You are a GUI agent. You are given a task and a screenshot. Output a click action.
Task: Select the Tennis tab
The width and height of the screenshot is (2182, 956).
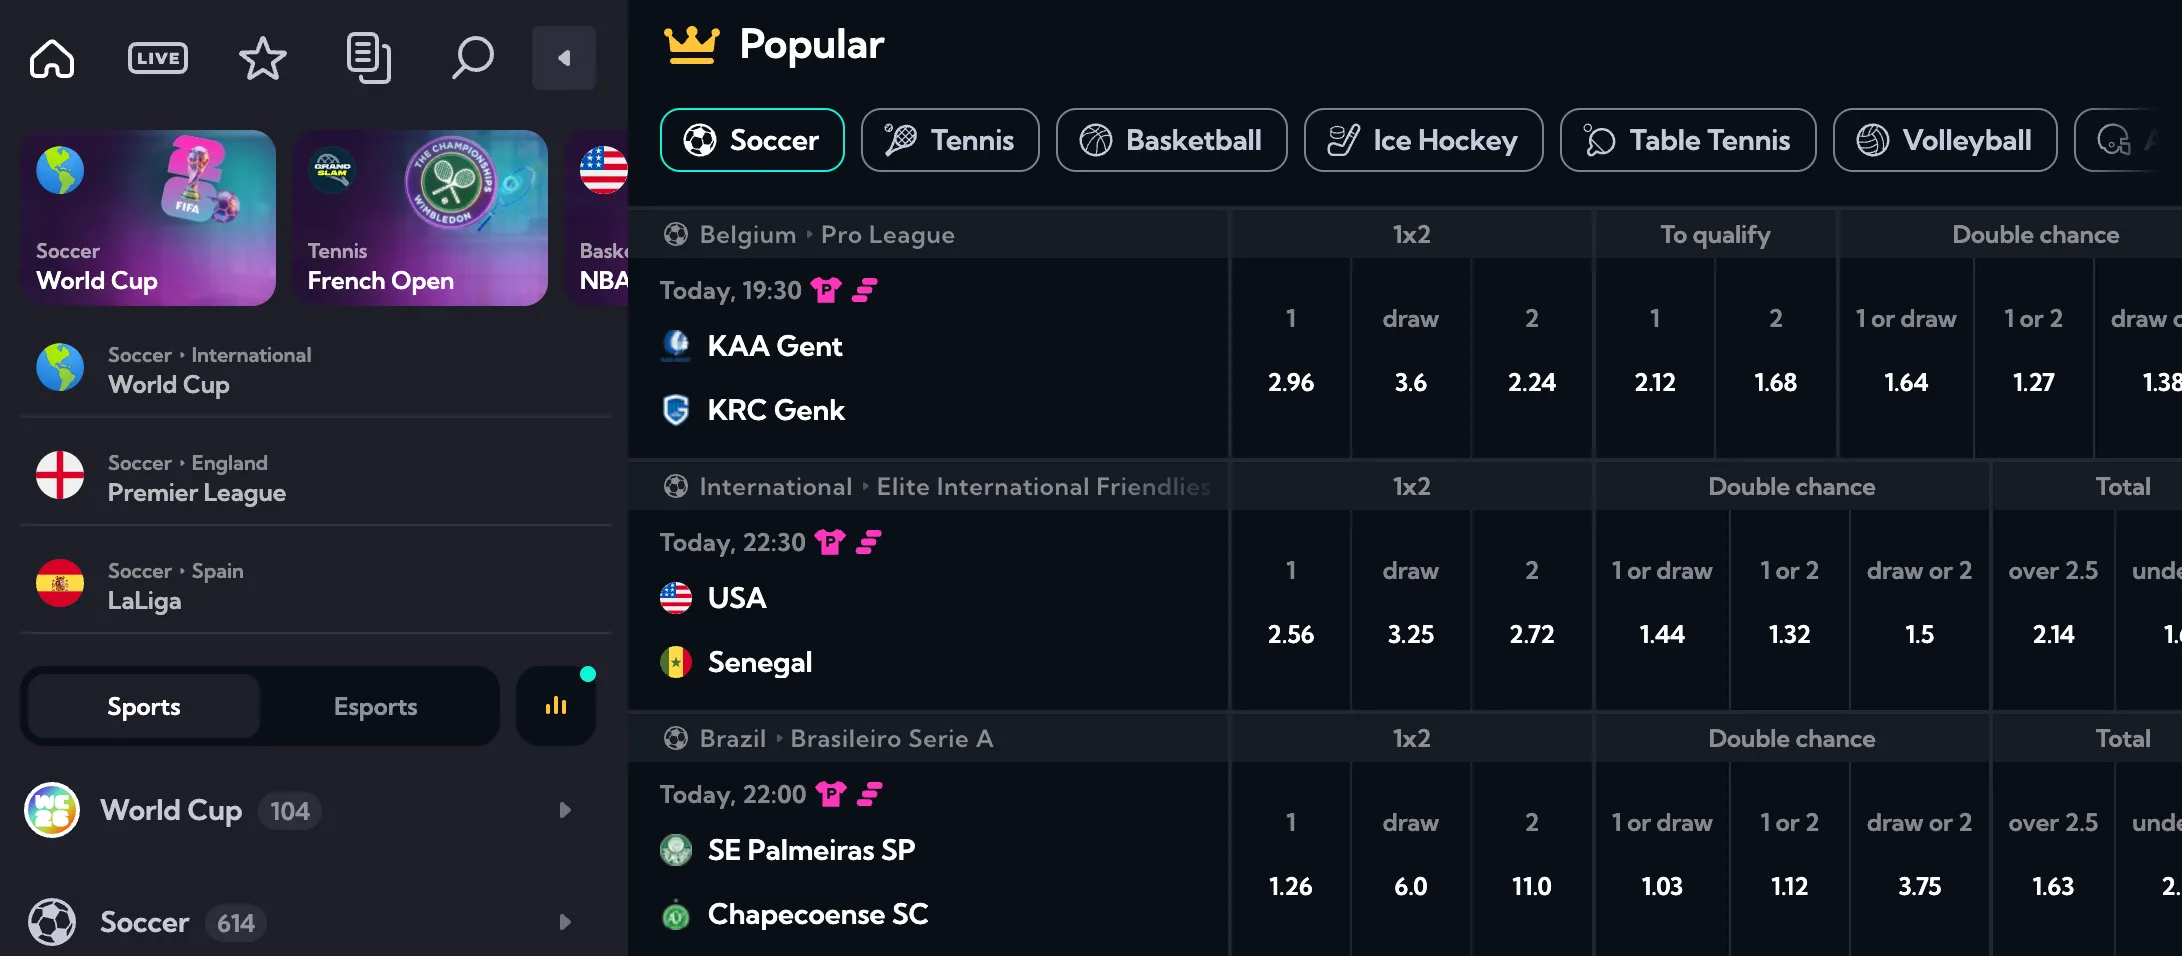click(x=950, y=140)
